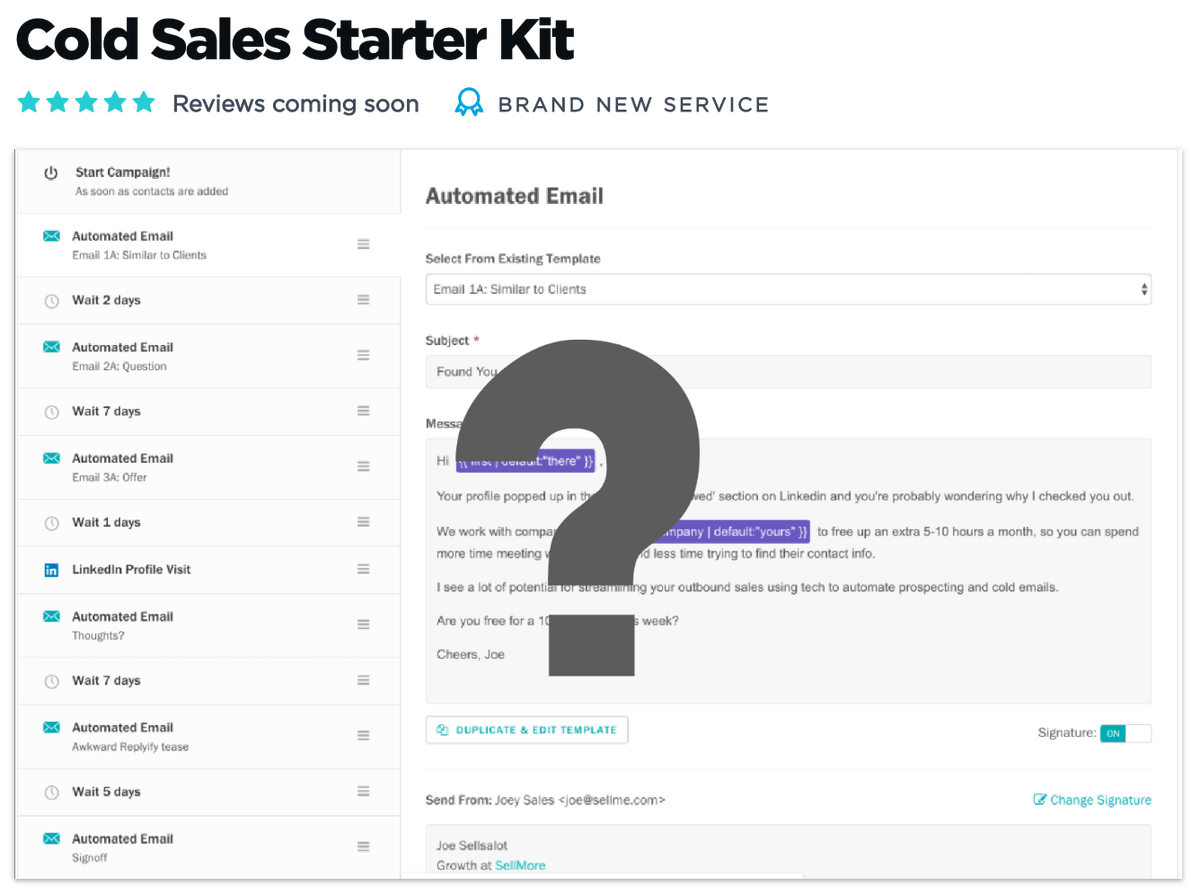The image size is (1200, 895).
Task: Click inside the message body text area
Action: [x=788, y=570]
